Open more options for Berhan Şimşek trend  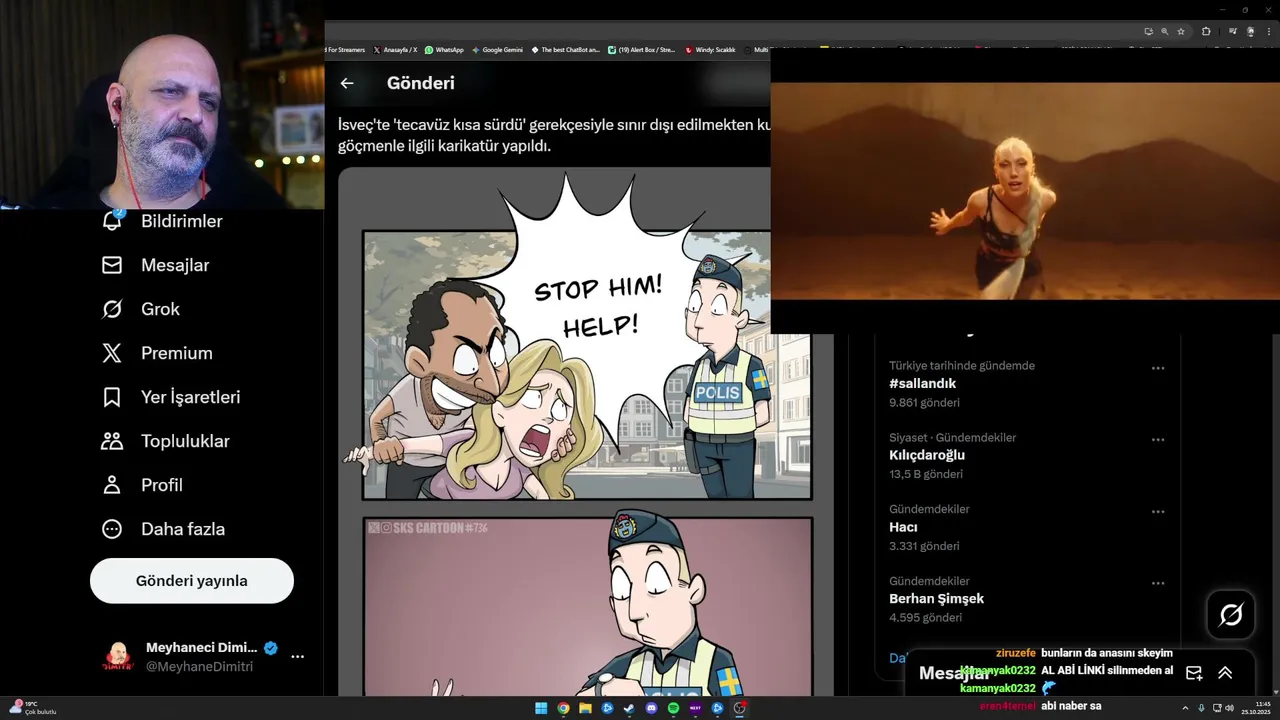1158,583
